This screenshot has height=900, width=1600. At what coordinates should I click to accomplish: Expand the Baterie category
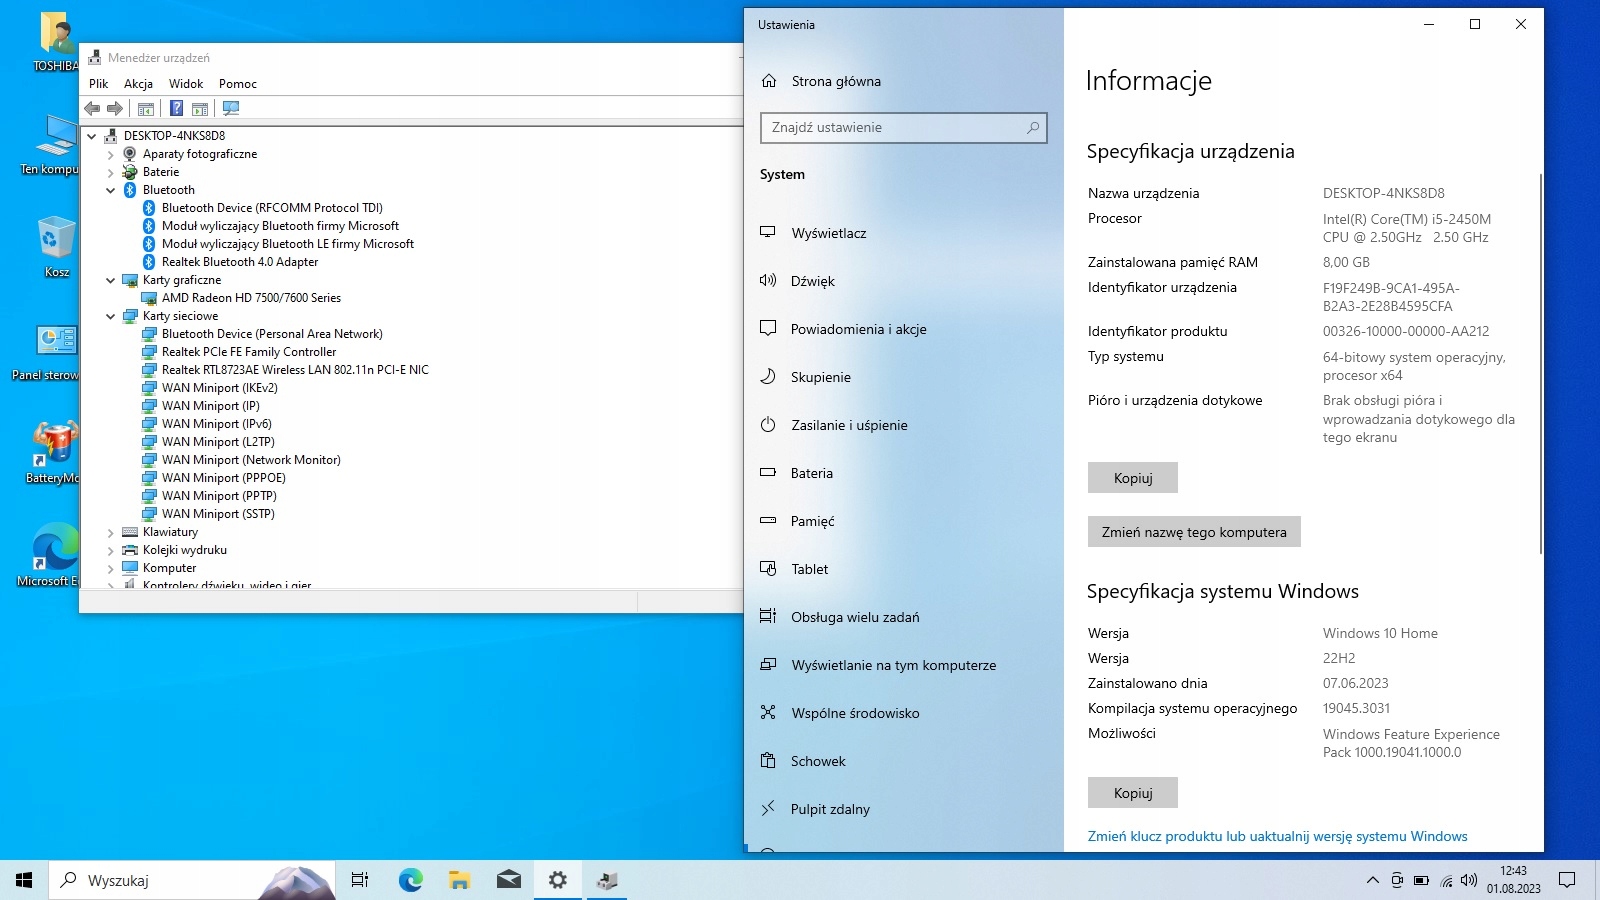click(x=111, y=173)
